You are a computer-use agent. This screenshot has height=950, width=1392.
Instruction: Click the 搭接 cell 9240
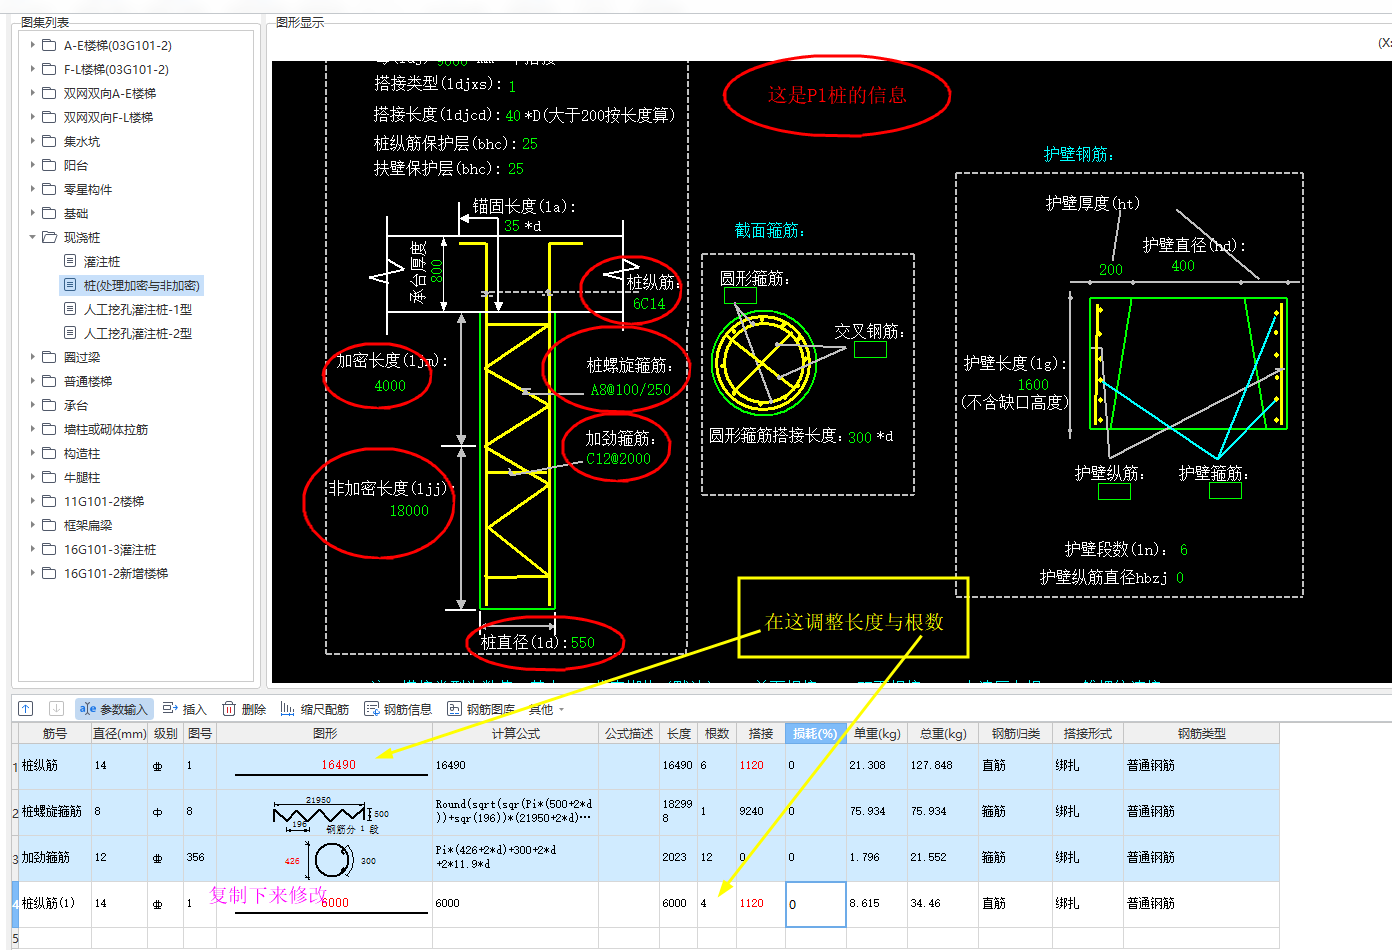point(760,812)
